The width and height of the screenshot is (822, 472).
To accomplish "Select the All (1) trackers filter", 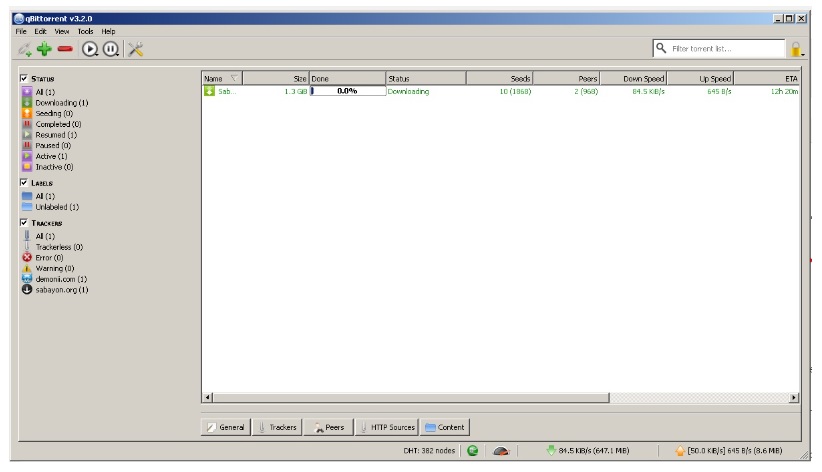I will coord(45,236).
